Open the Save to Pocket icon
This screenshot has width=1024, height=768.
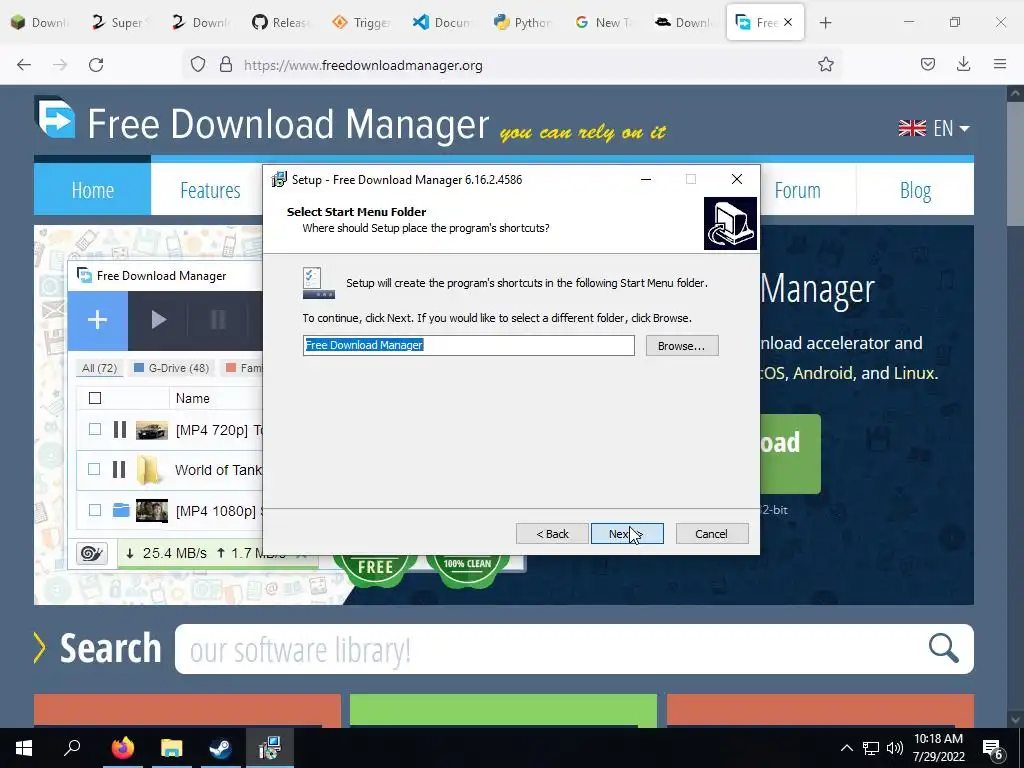click(x=927, y=64)
